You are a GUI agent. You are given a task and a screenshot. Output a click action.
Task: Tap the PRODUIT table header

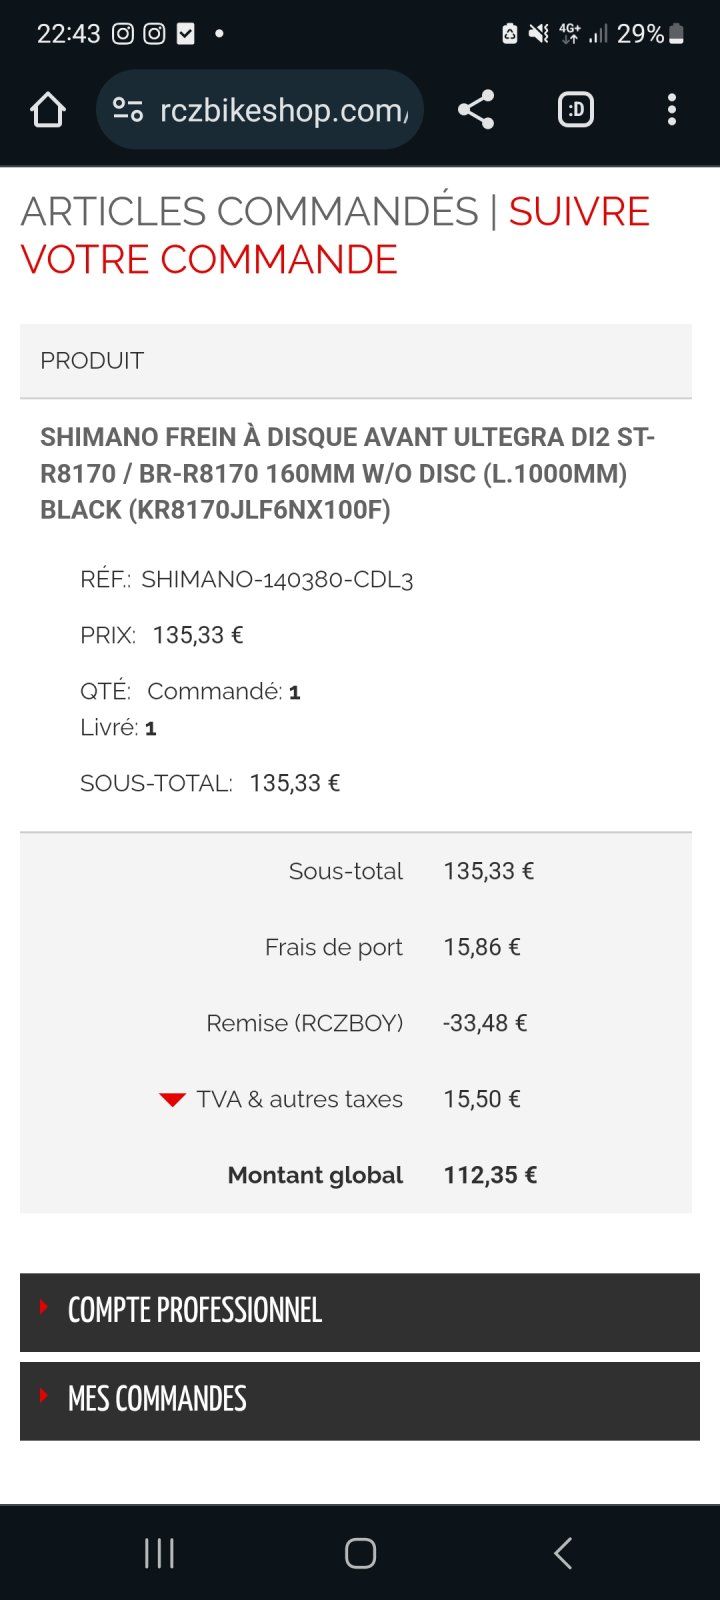(x=92, y=361)
